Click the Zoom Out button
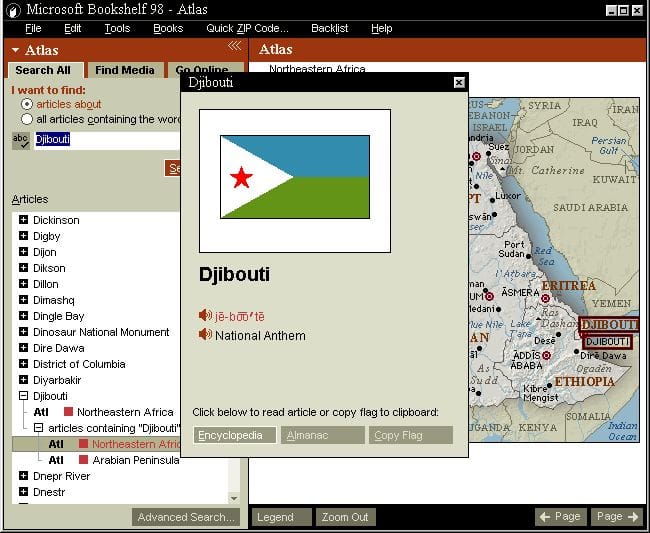This screenshot has width=650, height=533. point(345,517)
